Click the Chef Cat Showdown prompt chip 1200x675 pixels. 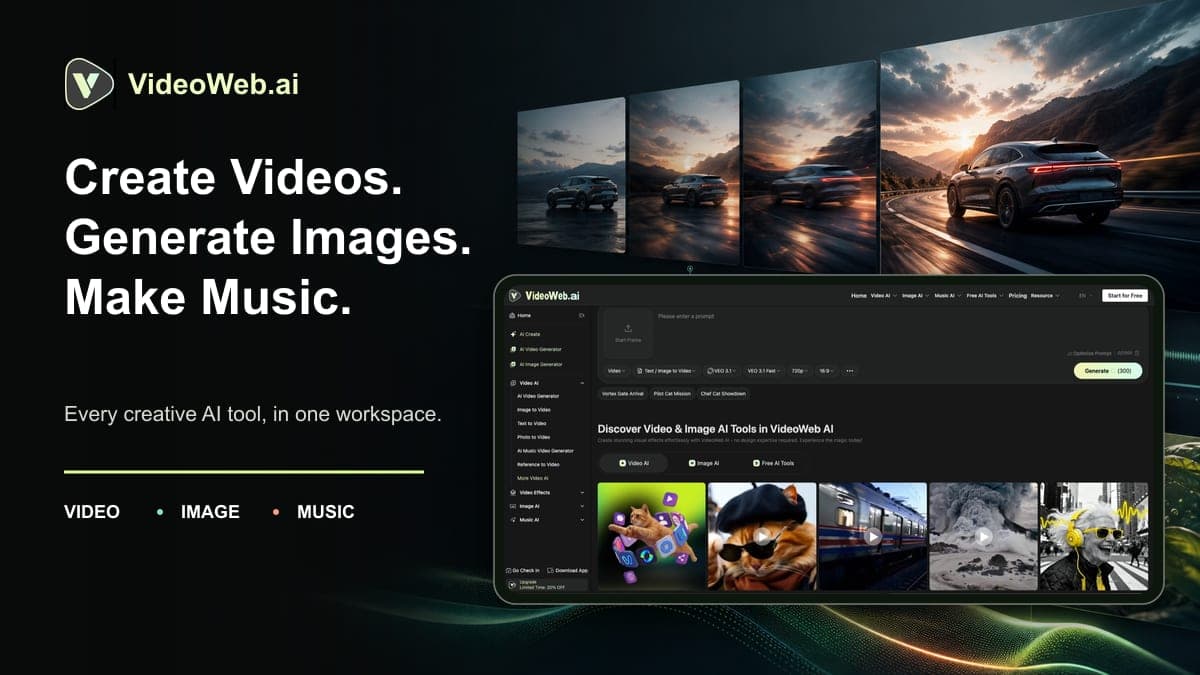pyautogui.click(x=723, y=394)
